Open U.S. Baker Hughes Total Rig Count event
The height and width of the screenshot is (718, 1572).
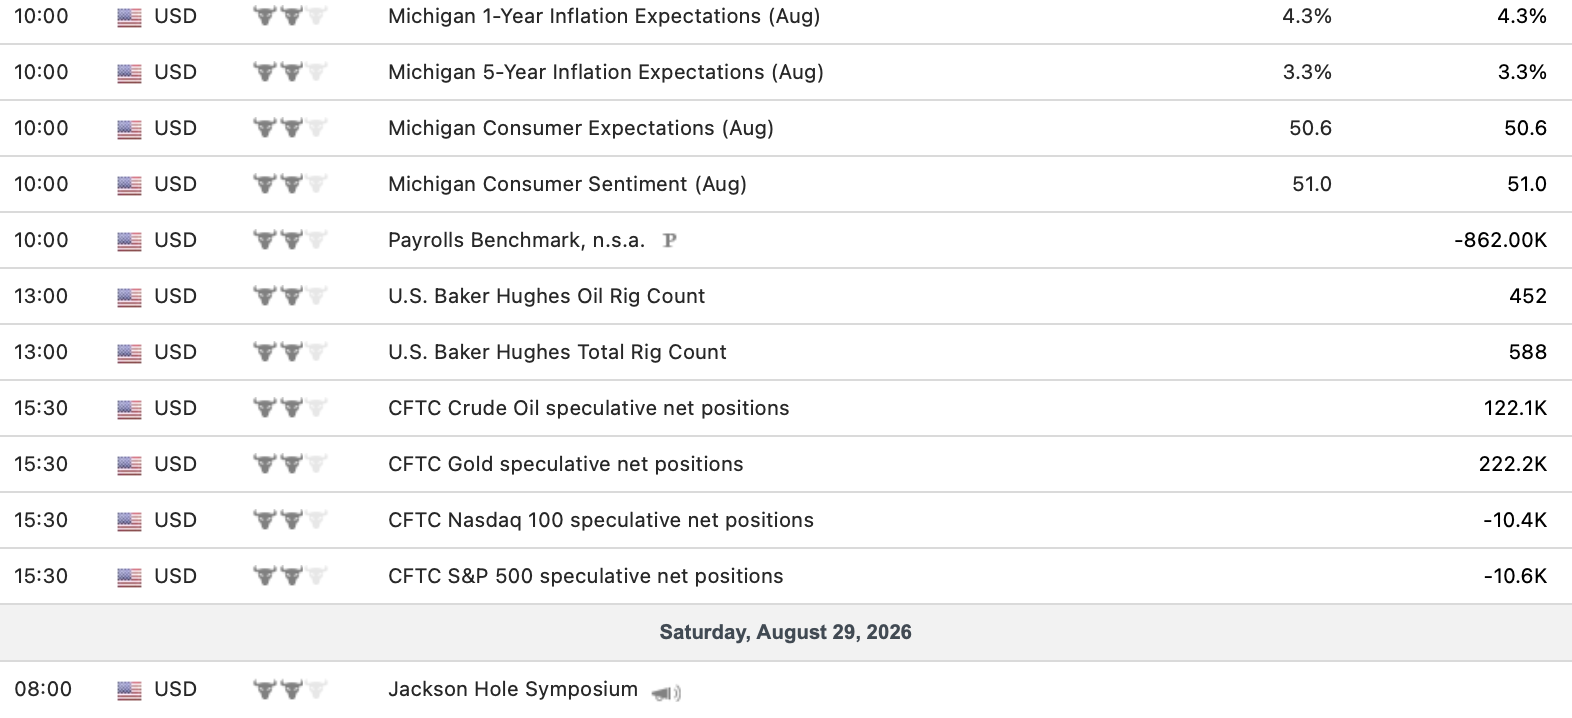pos(557,352)
